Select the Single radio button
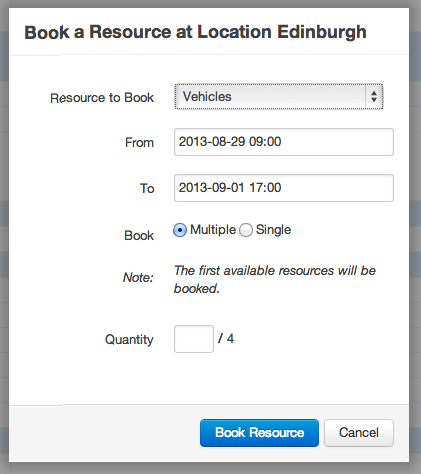421x474 pixels. (246, 230)
